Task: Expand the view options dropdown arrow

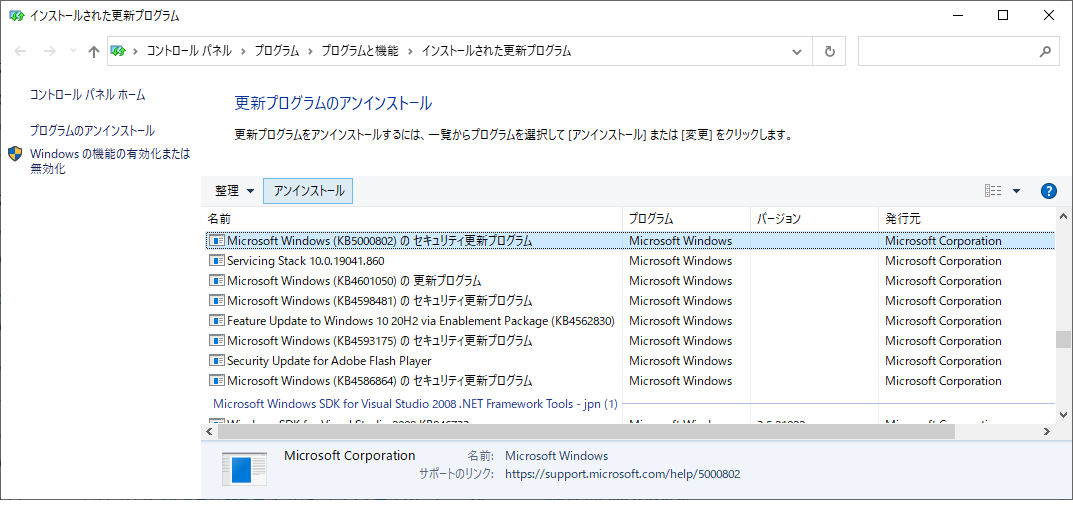Action: tap(1016, 191)
